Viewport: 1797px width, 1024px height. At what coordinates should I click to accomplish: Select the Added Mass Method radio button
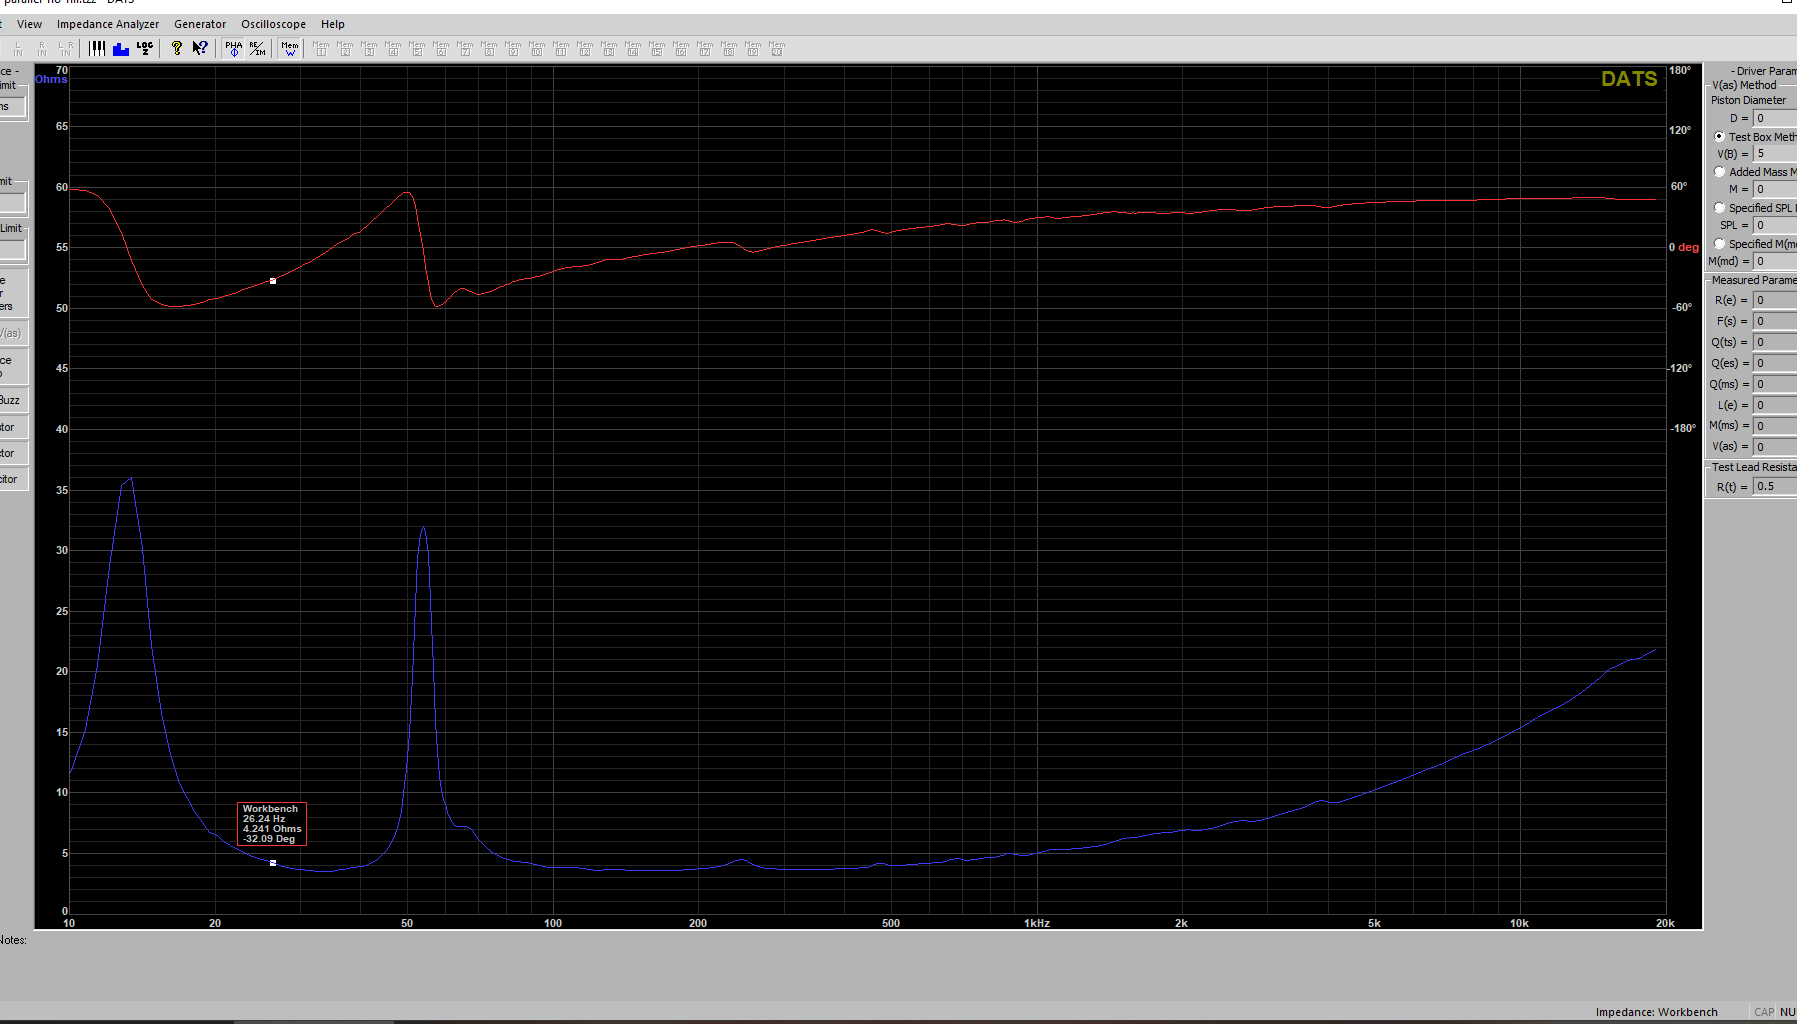coord(1720,172)
